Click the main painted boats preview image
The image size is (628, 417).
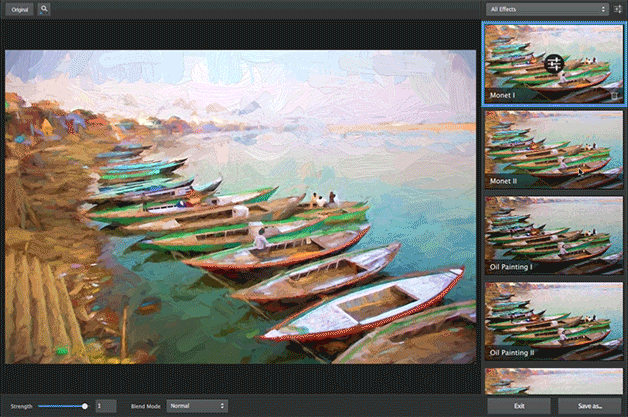tap(241, 207)
